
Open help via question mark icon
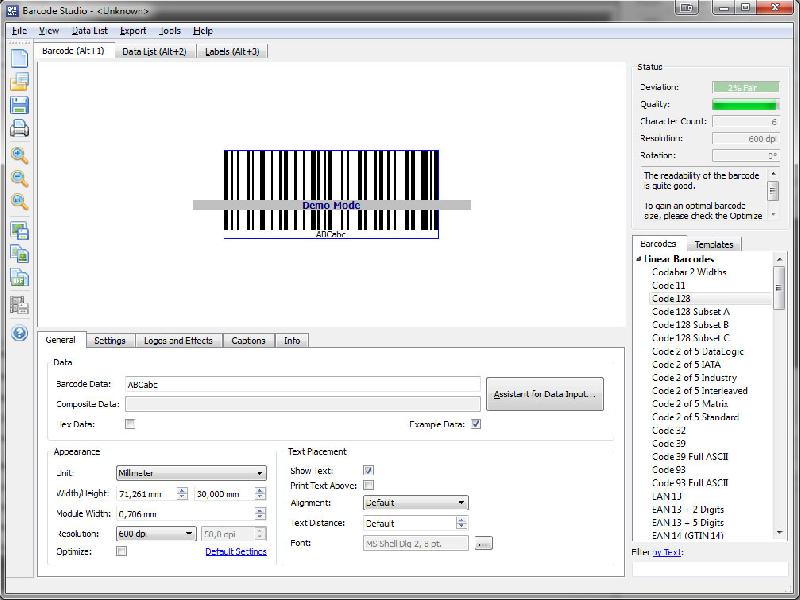coord(19,333)
